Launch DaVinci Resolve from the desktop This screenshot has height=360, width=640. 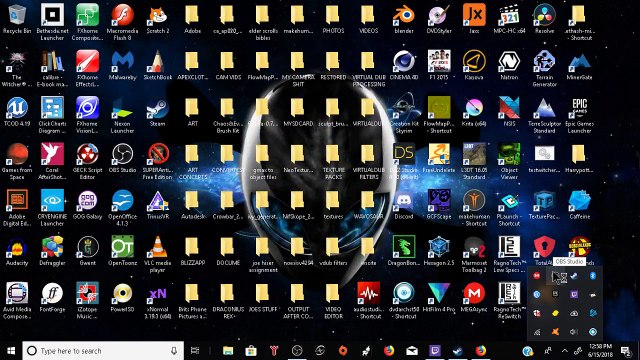click(x=544, y=19)
